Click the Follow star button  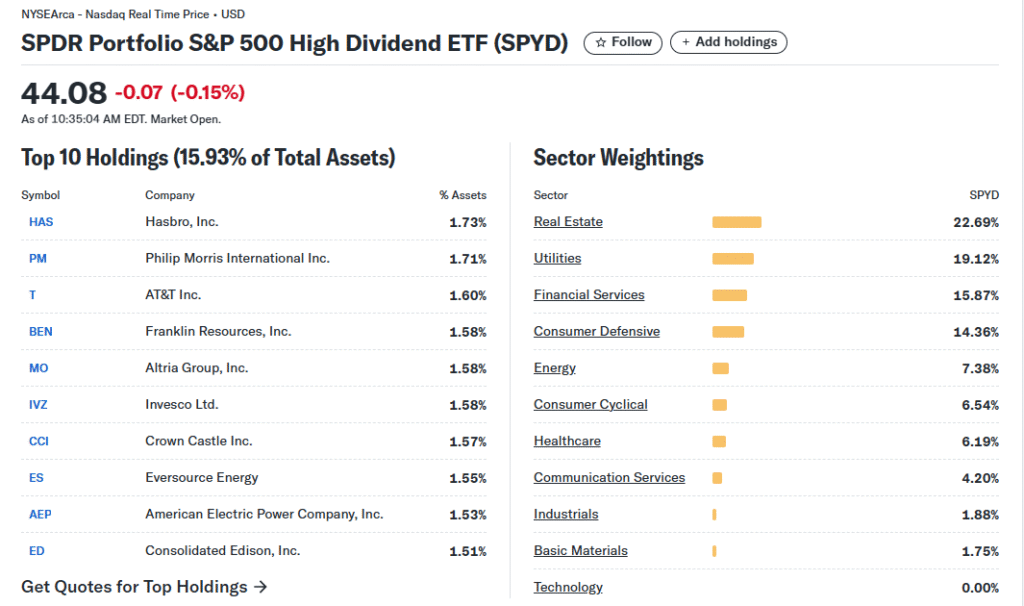622,43
